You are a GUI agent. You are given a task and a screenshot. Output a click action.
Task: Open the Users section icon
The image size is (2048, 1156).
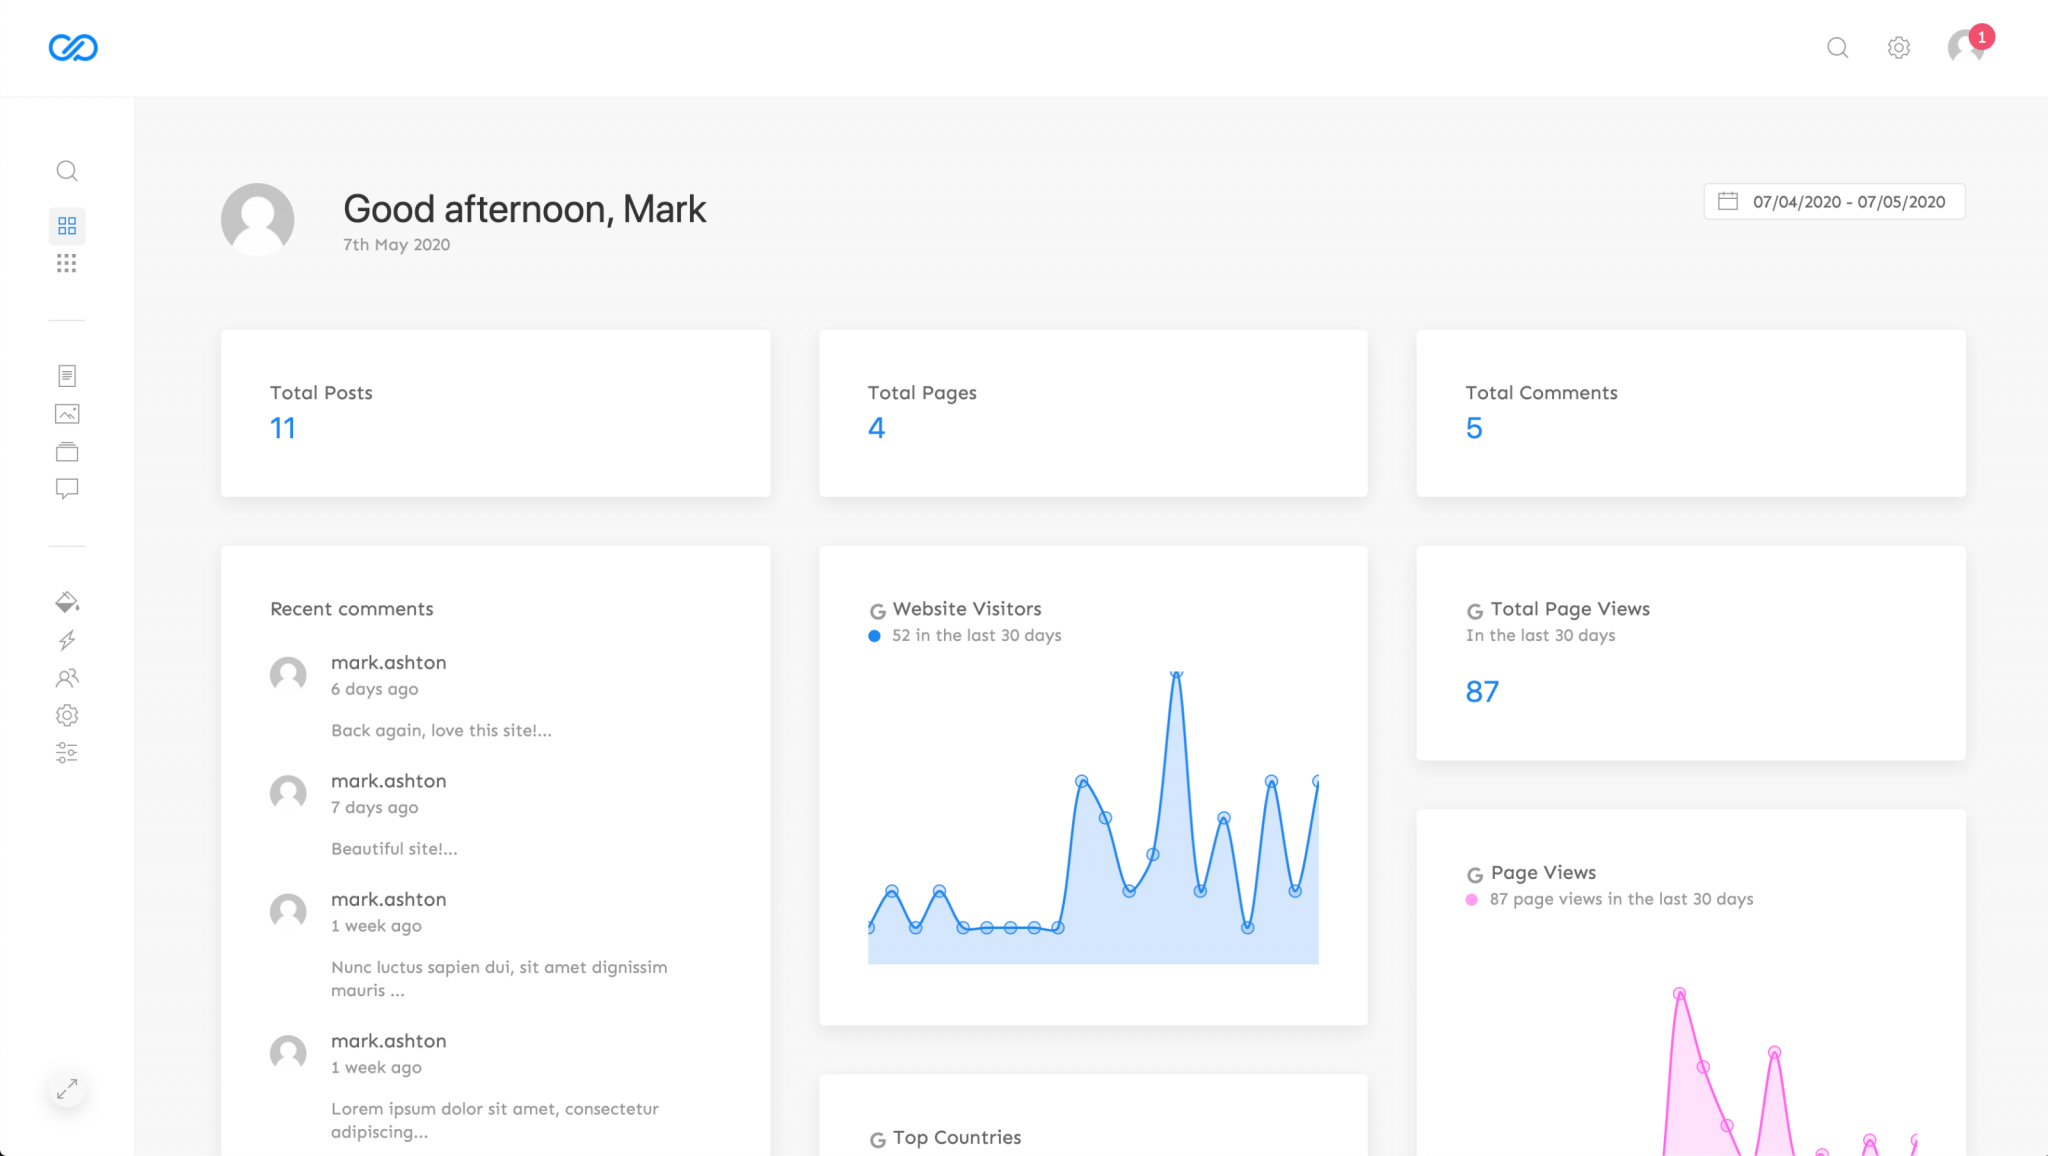click(x=67, y=678)
